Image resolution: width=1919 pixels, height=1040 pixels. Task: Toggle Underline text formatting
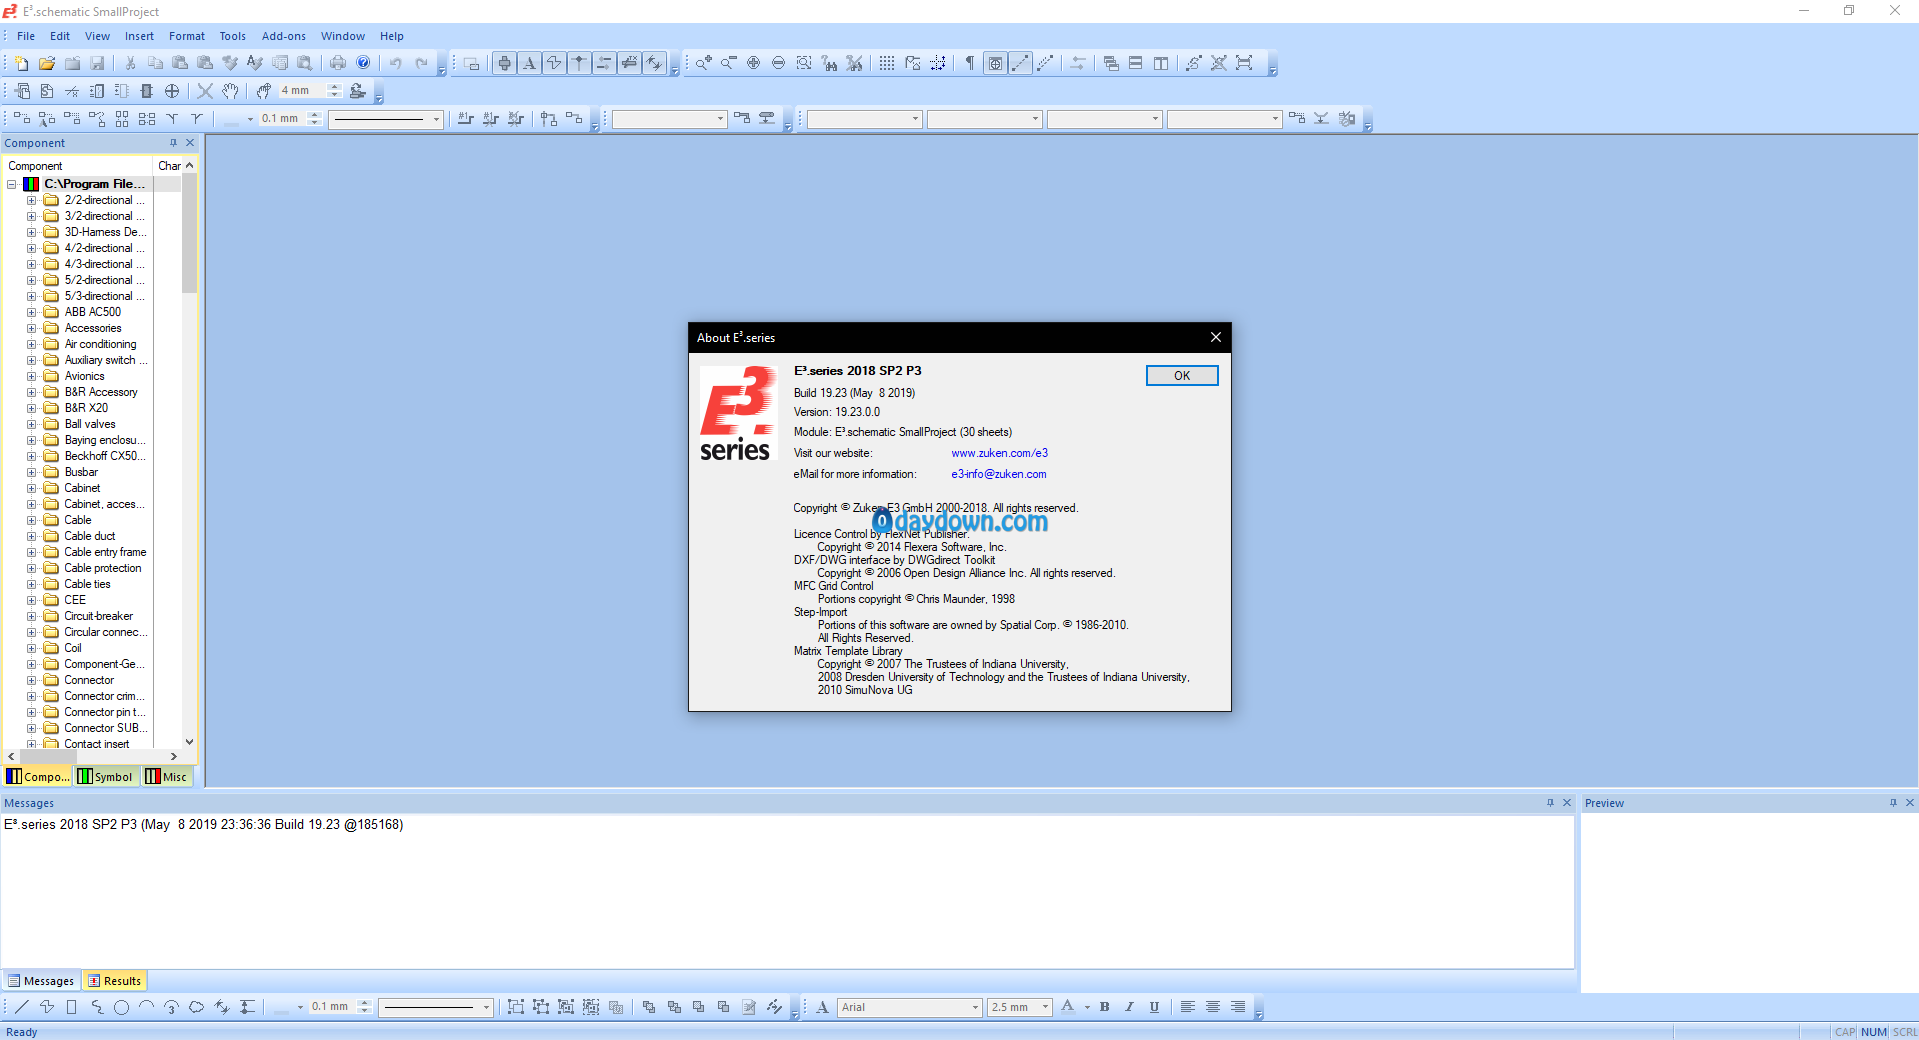(1155, 1007)
